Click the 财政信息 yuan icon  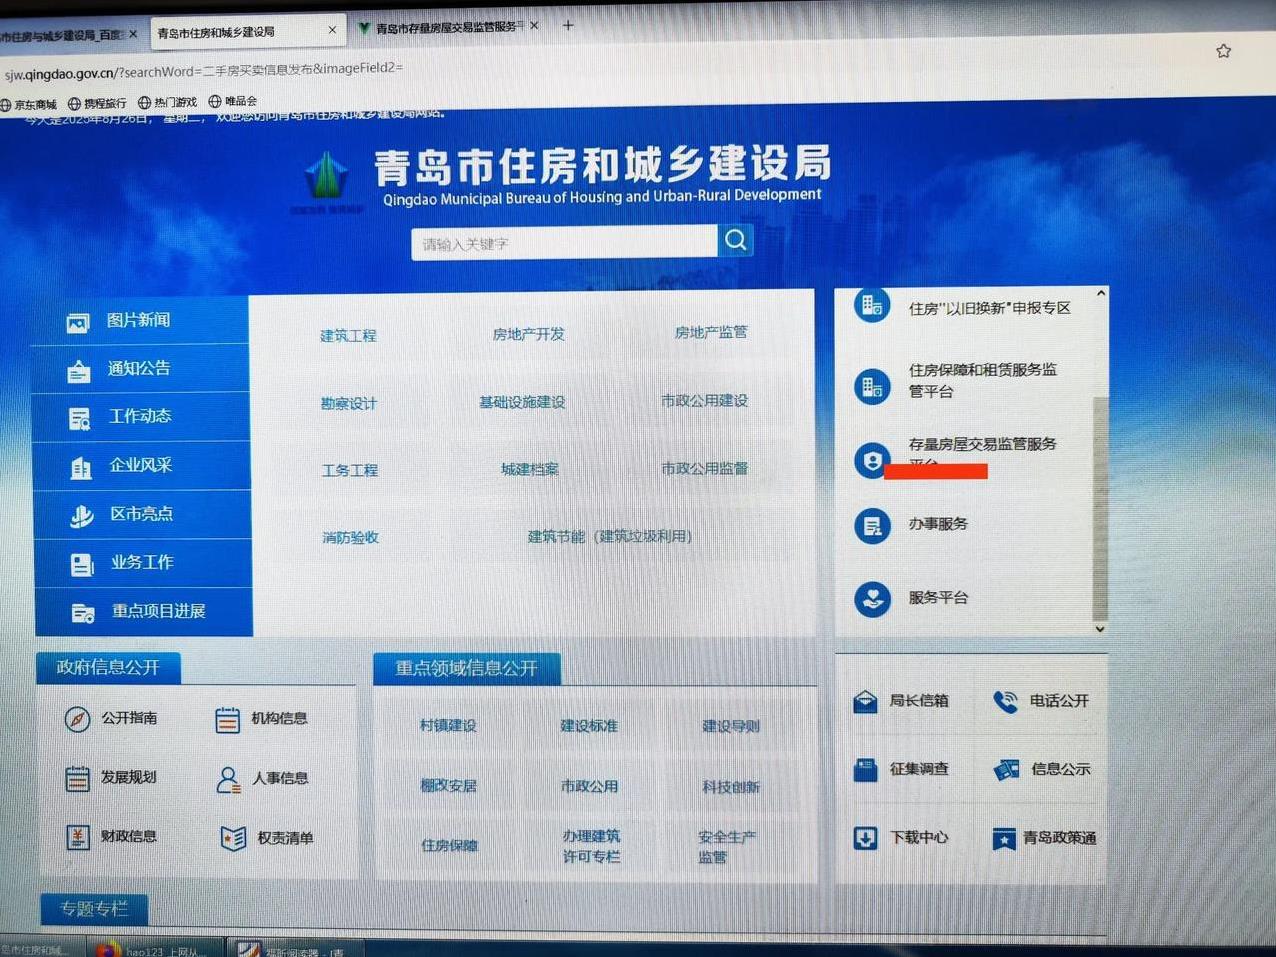click(78, 837)
